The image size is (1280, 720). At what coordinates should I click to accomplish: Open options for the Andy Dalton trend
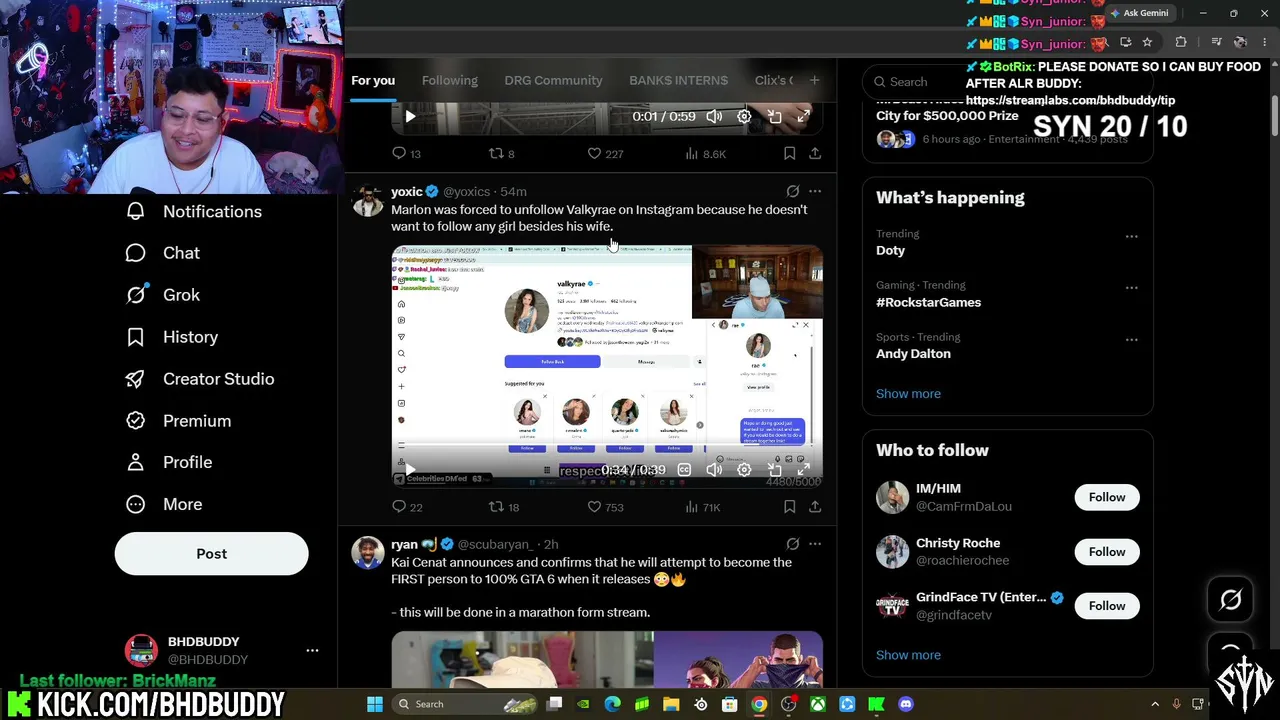tap(1131, 340)
